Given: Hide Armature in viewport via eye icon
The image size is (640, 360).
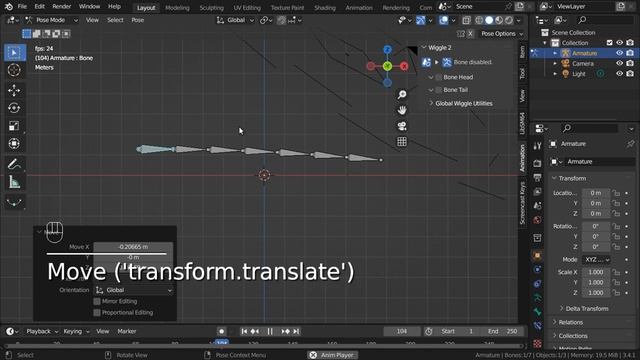Looking at the screenshot, I should coord(620,53).
